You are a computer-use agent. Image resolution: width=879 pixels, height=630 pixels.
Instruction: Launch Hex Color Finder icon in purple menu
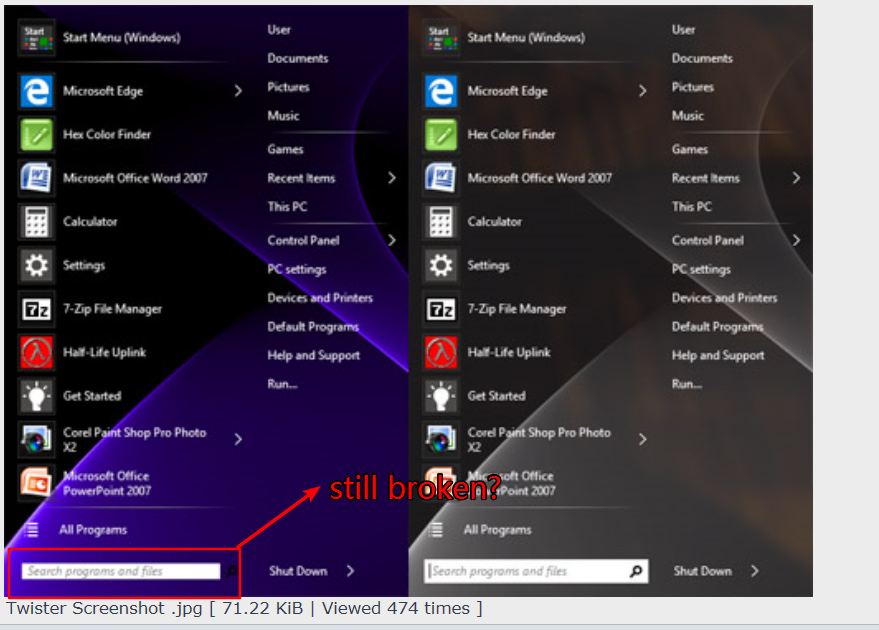click(36, 135)
